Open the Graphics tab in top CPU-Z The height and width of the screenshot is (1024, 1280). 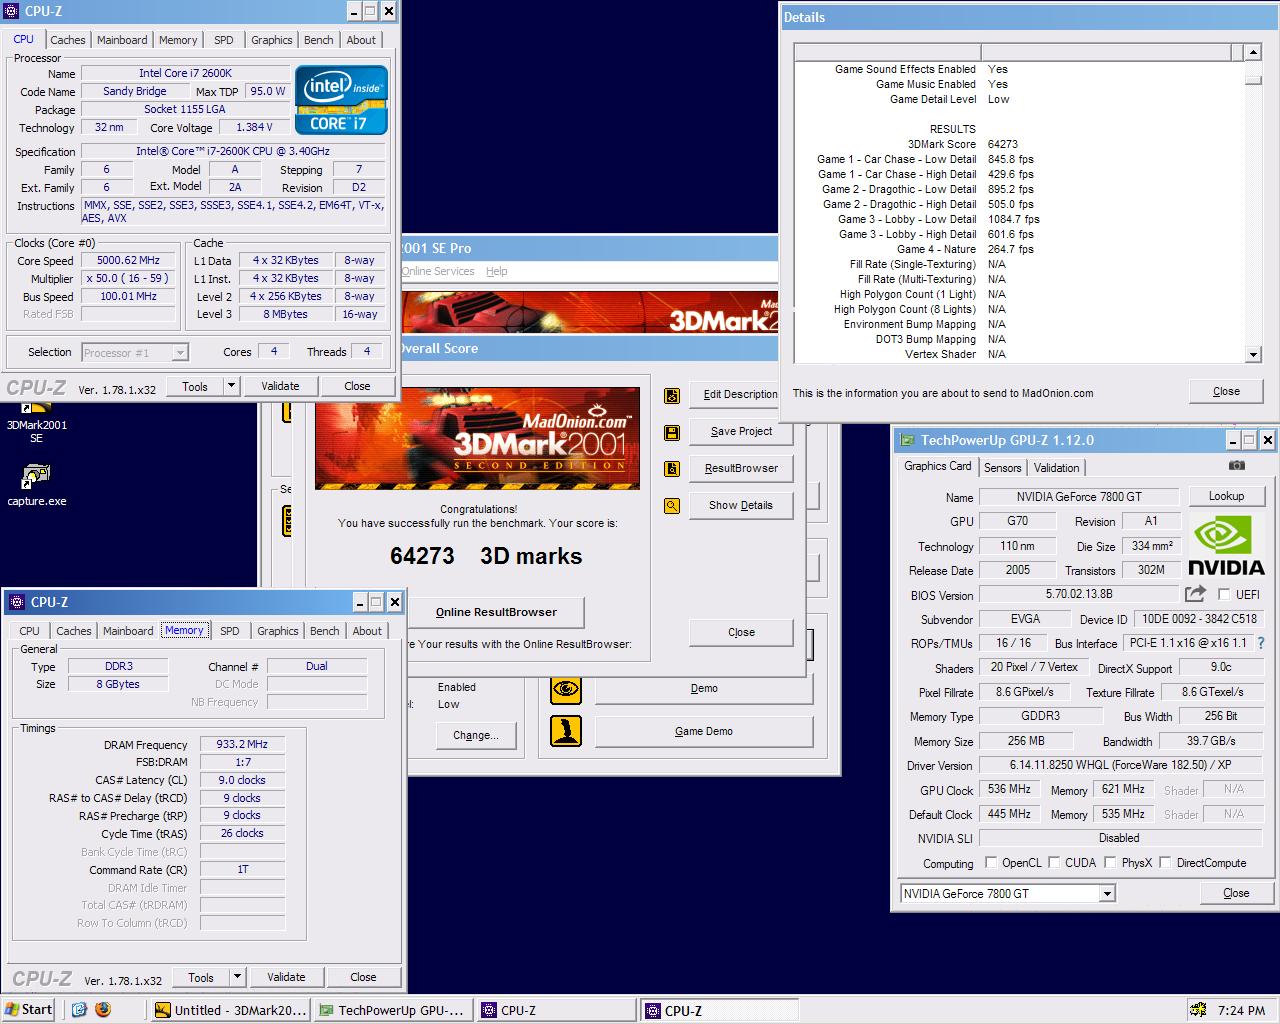tap(272, 40)
